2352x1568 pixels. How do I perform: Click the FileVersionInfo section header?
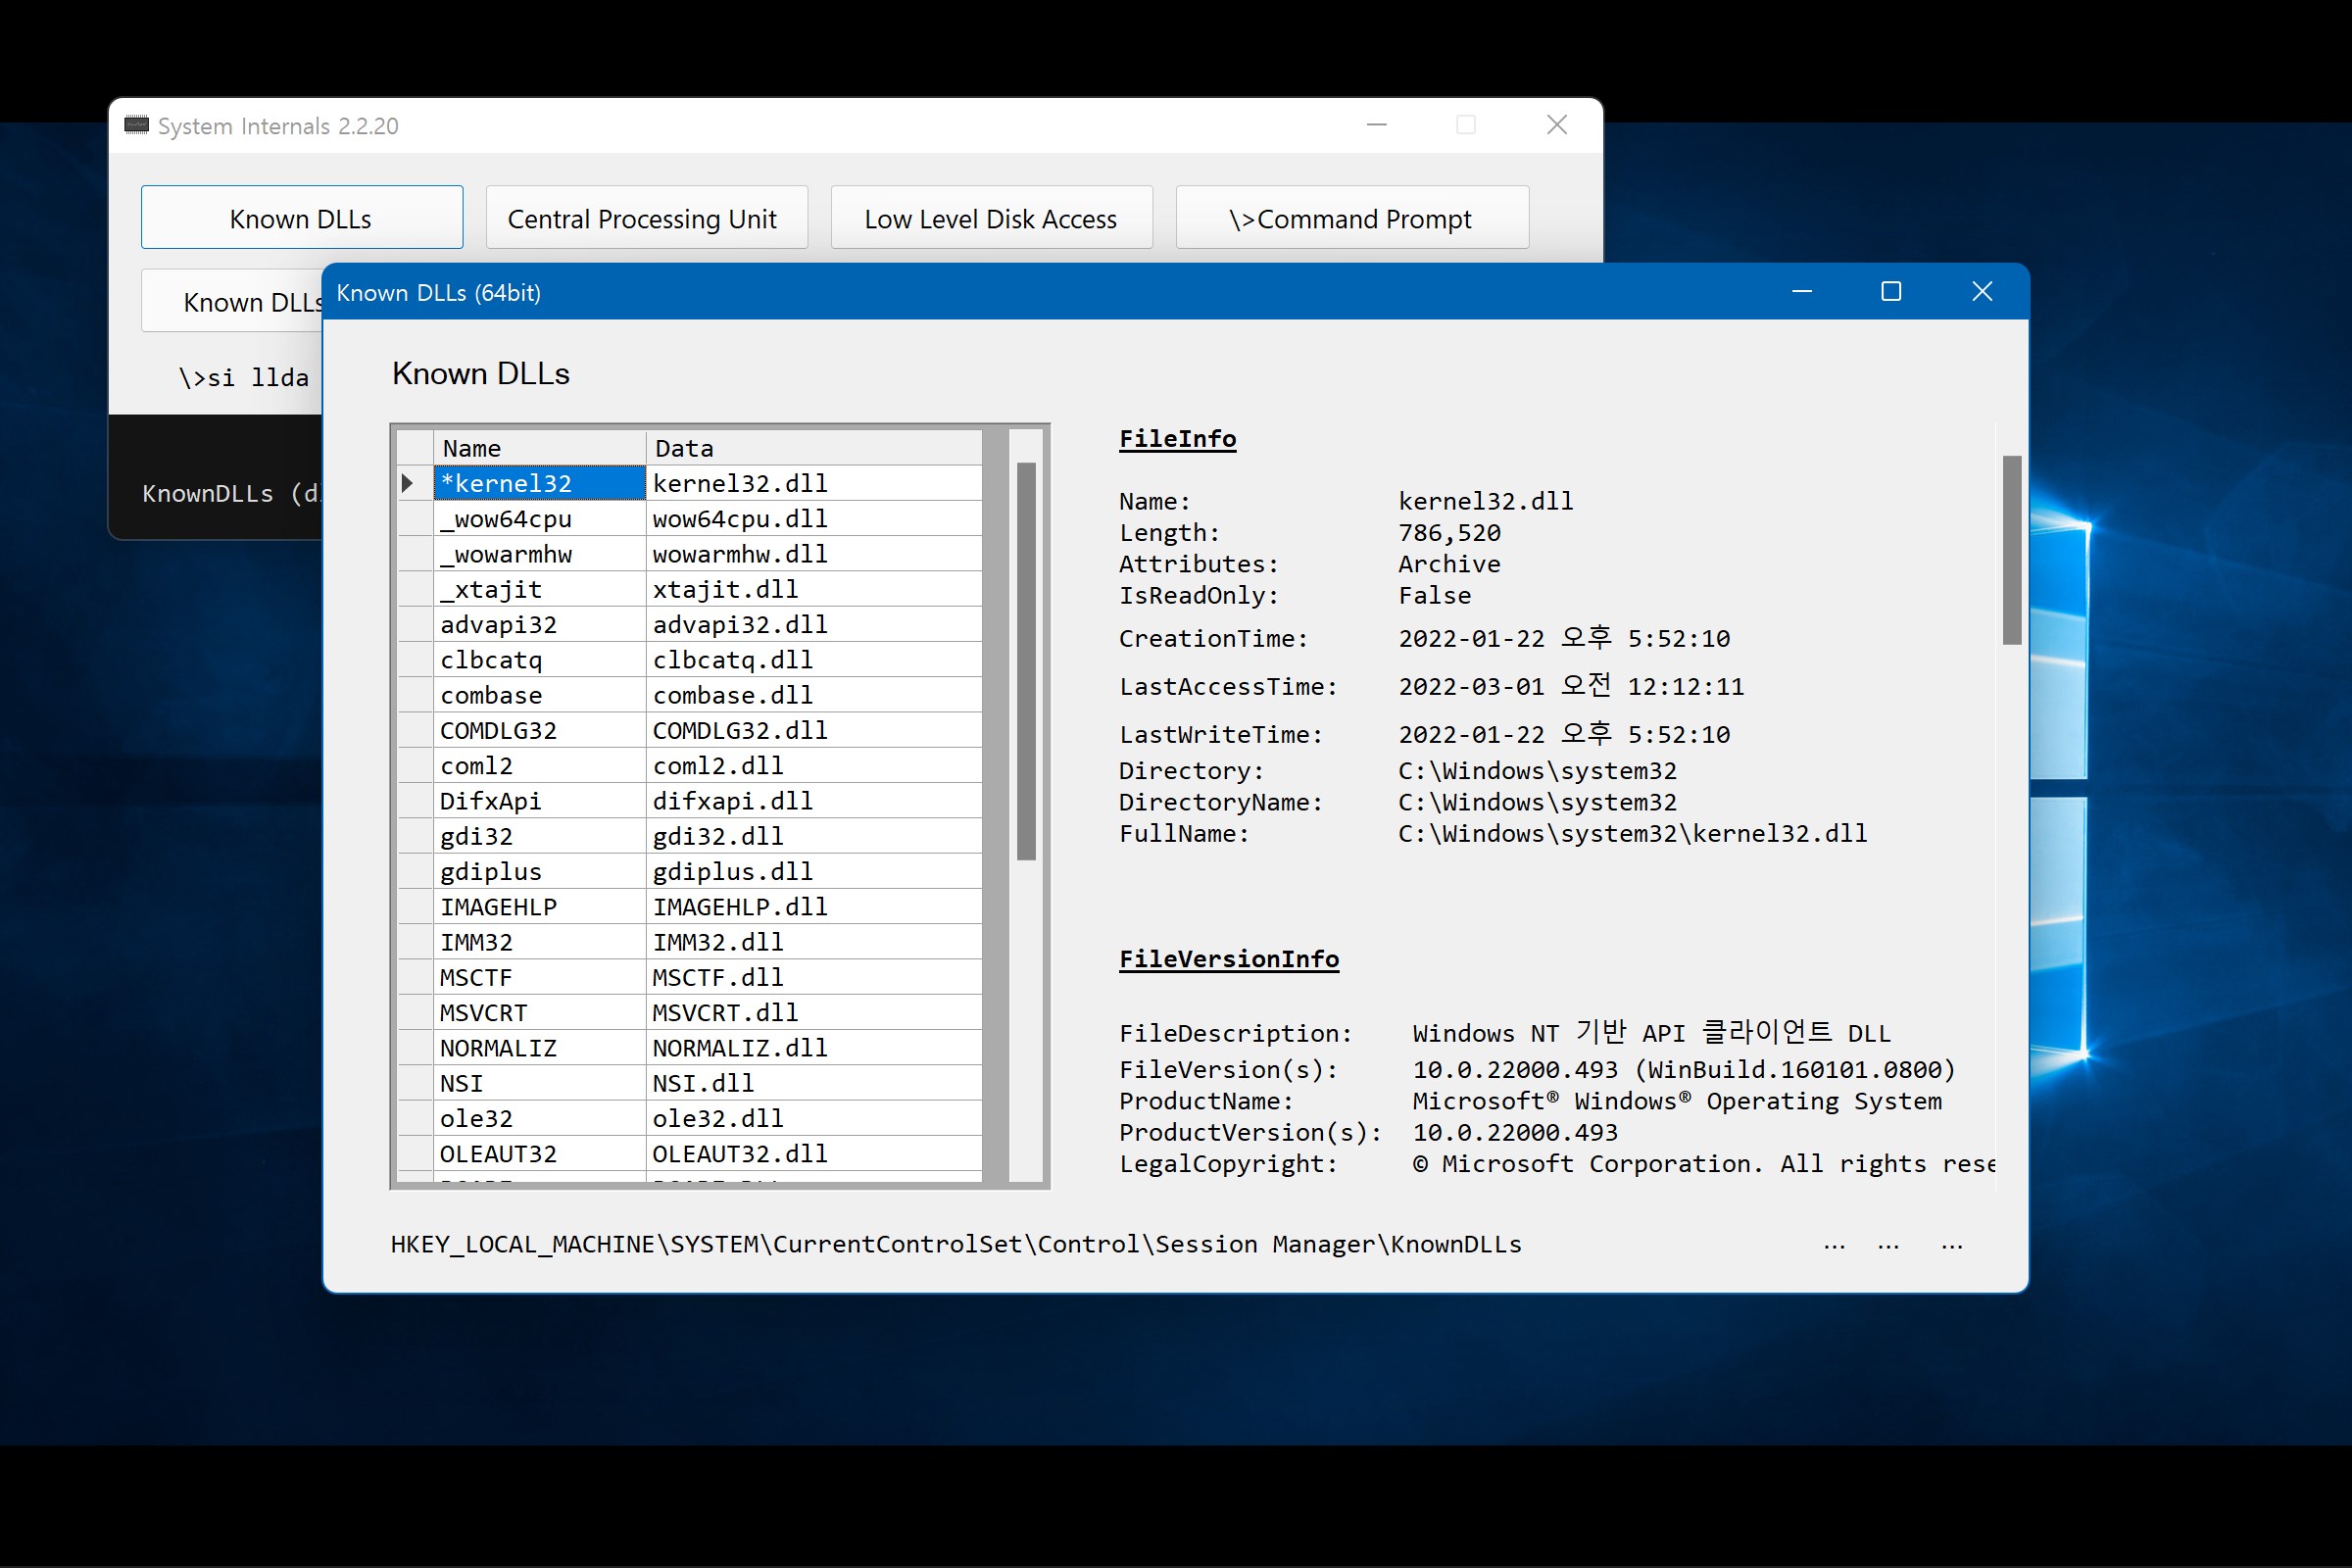(1225, 957)
